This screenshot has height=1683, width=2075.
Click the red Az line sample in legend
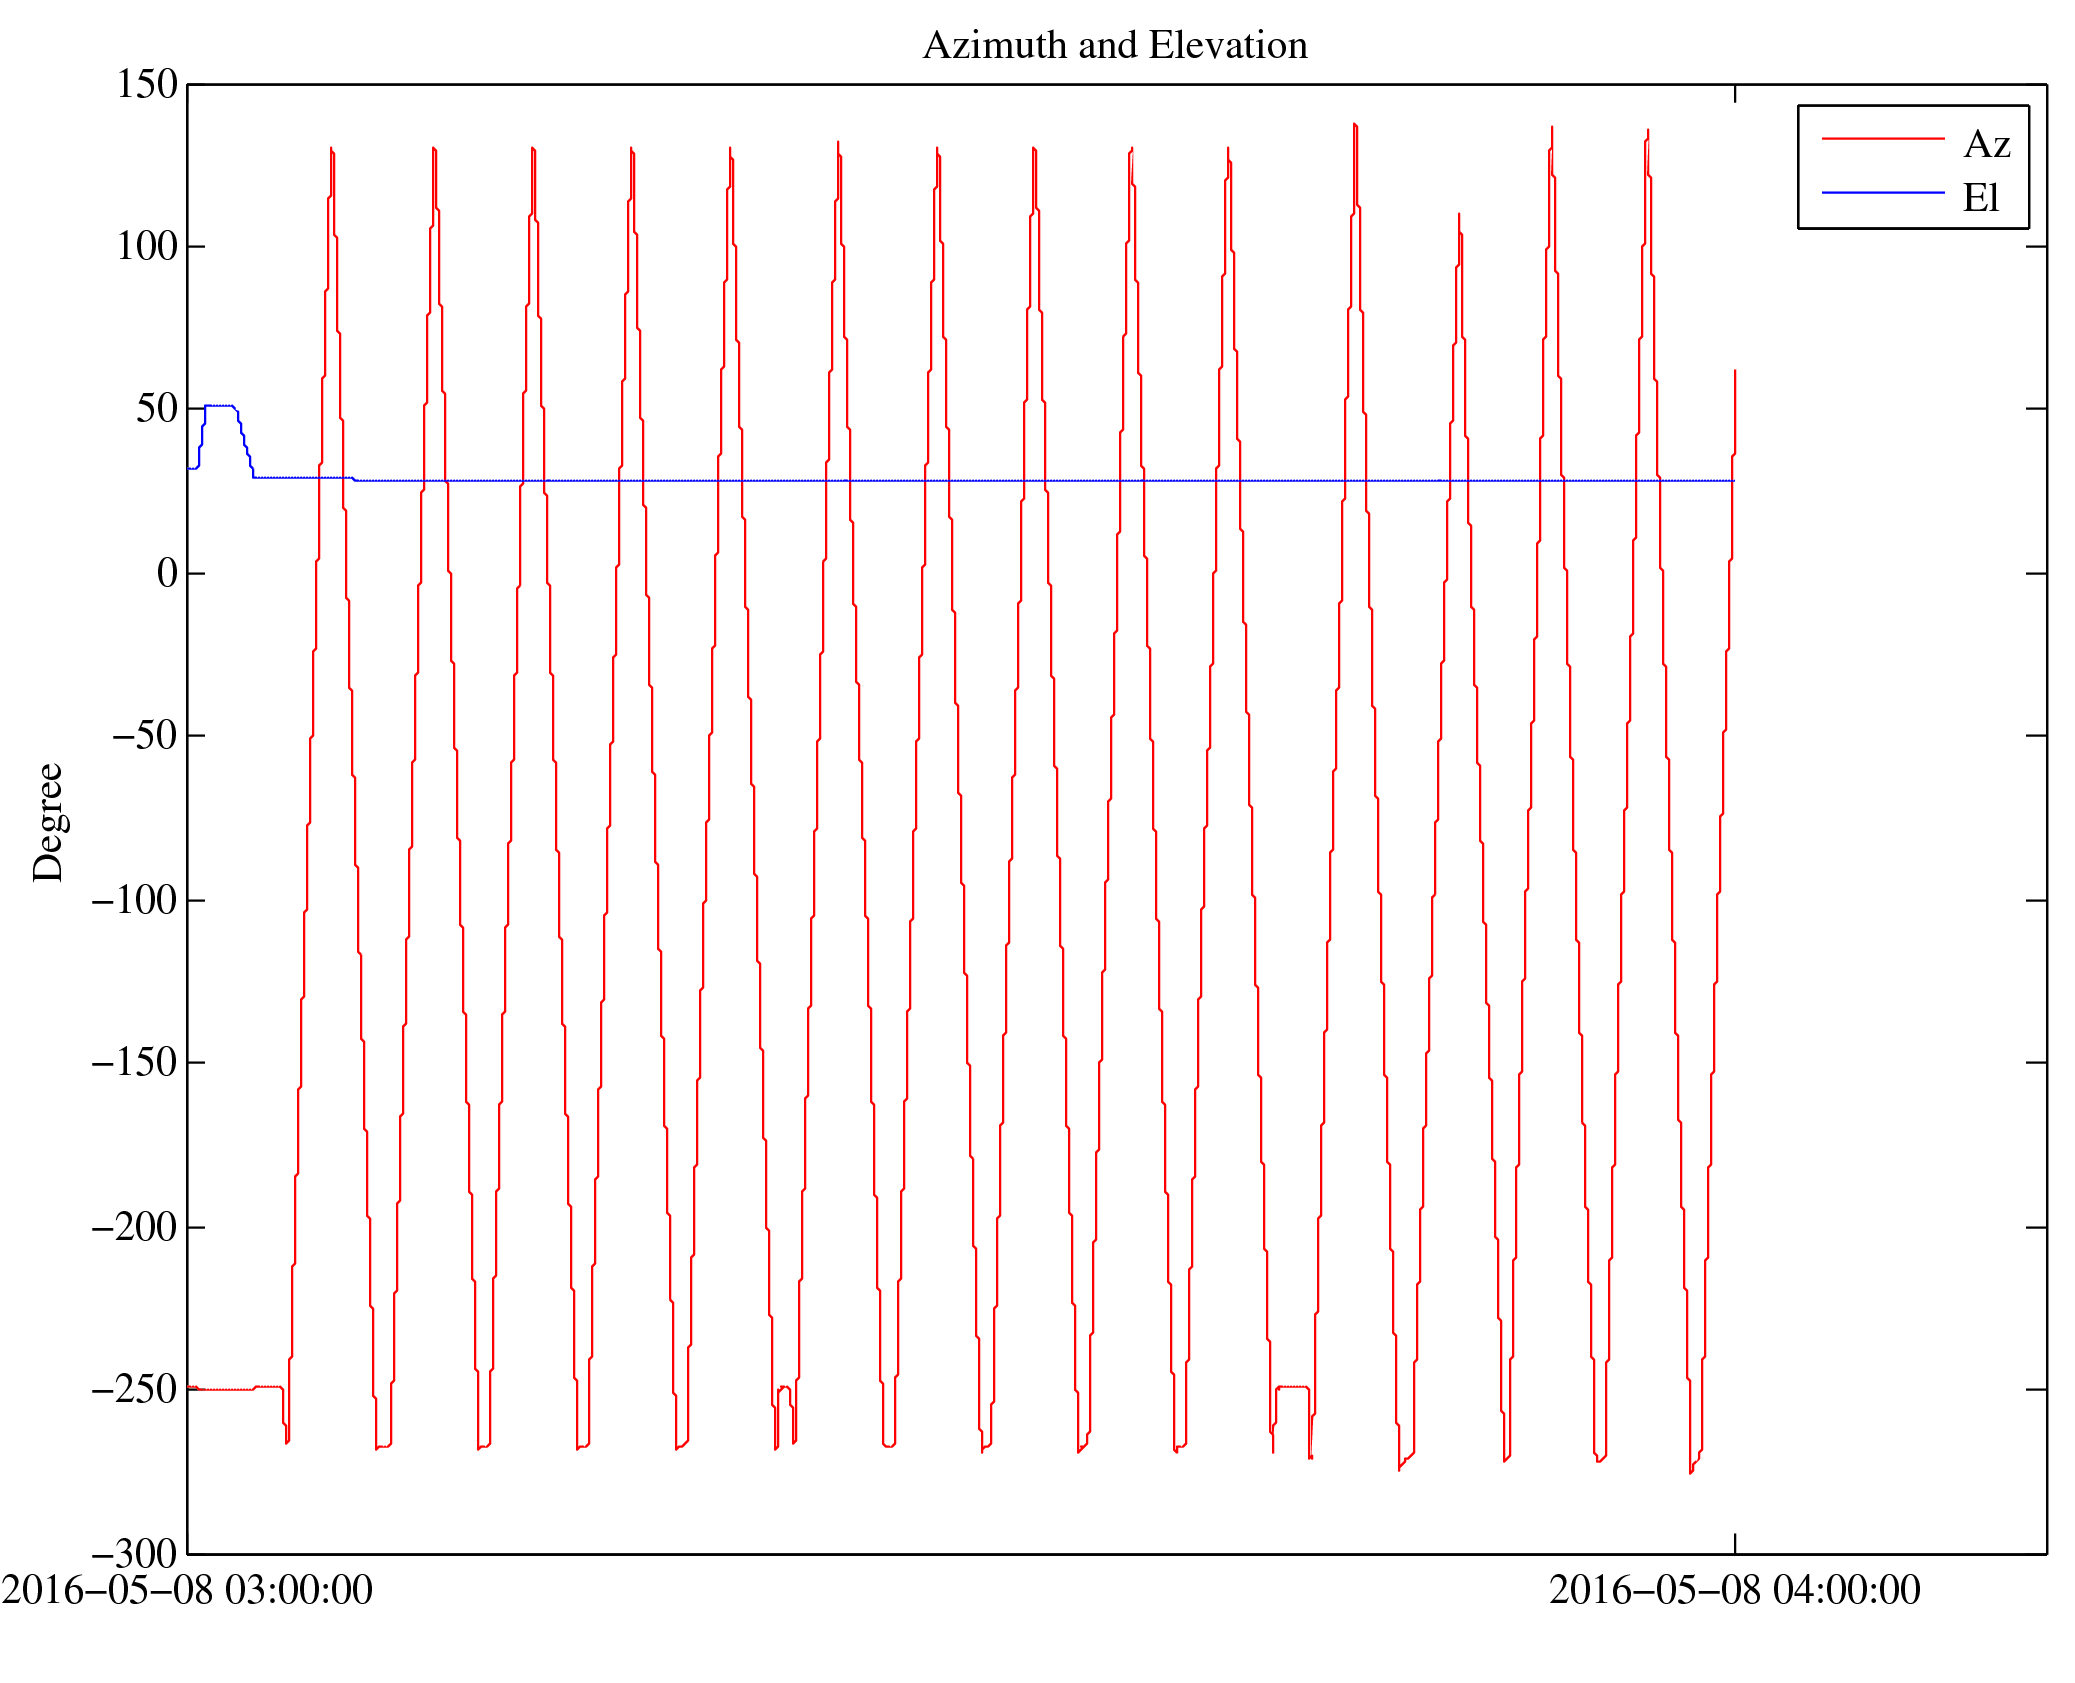click(x=1882, y=139)
